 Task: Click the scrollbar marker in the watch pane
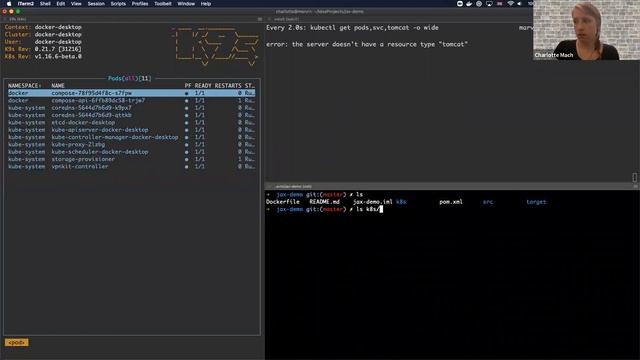coord(635,177)
